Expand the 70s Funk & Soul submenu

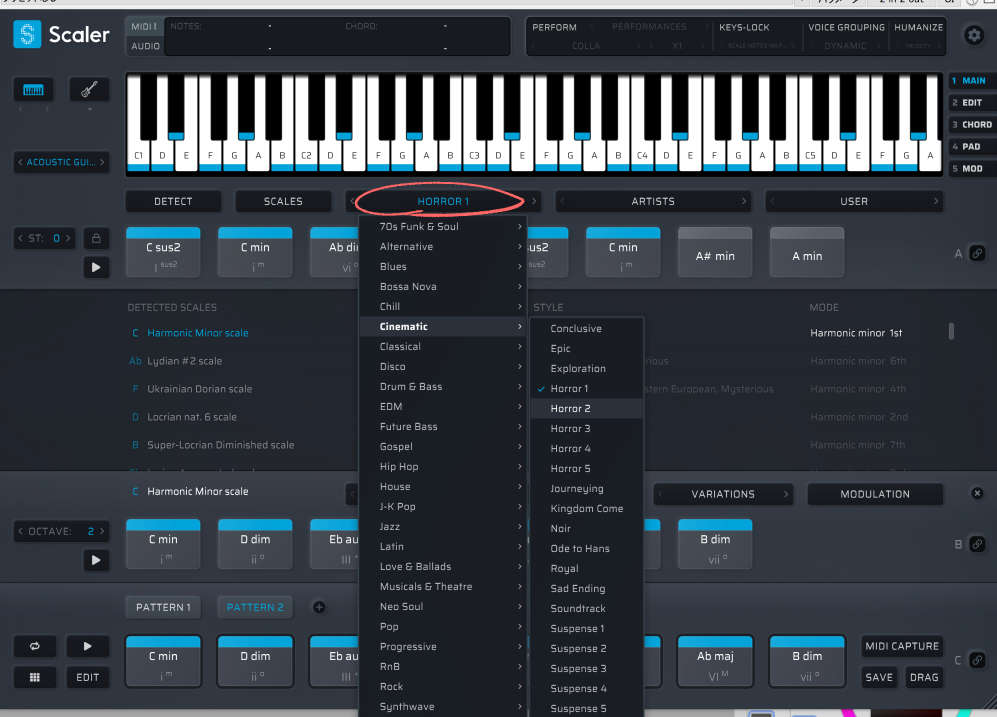443,226
